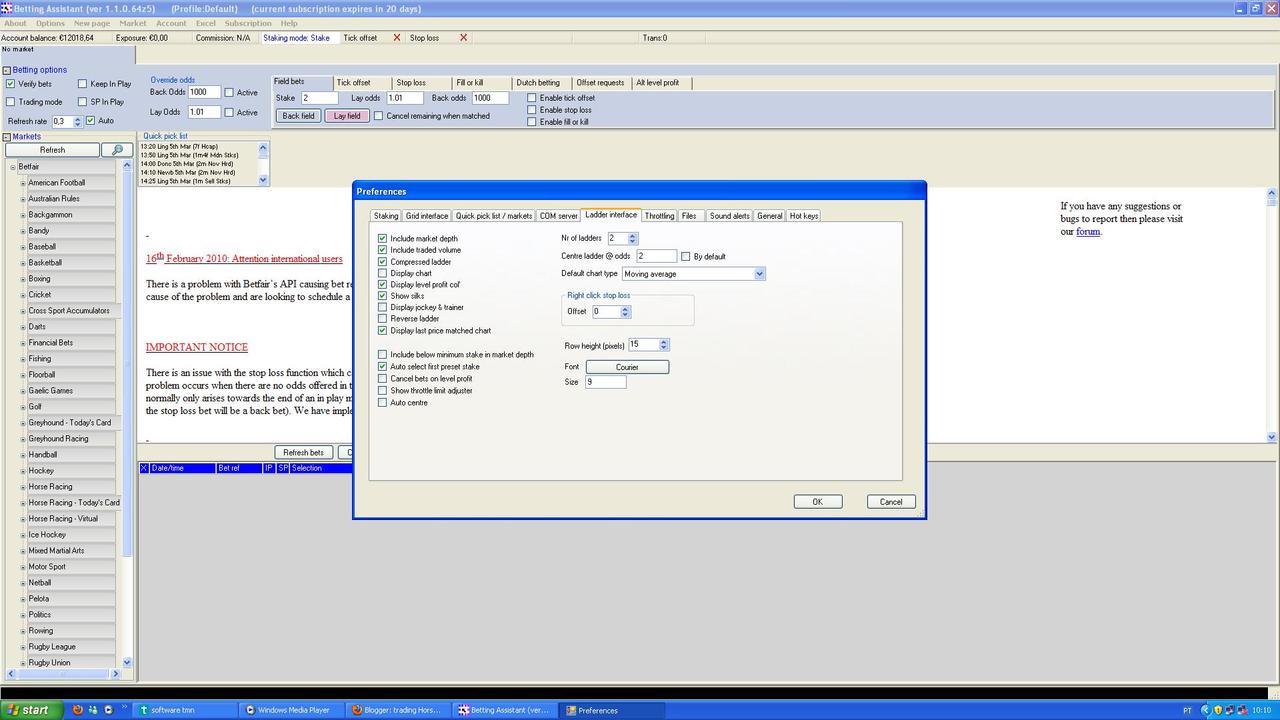Click the Refresh rate spinner arrows
Screen dimensions: 1280x720
coord(77,122)
